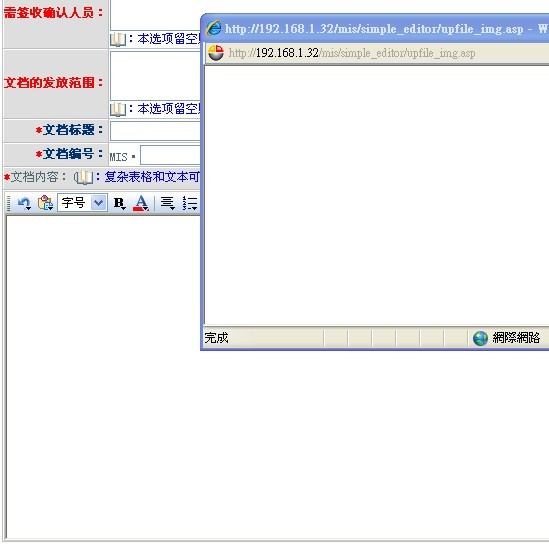This screenshot has width=549, height=546.
Task: Click into the 文档标题 text field
Action: [x=155, y=131]
